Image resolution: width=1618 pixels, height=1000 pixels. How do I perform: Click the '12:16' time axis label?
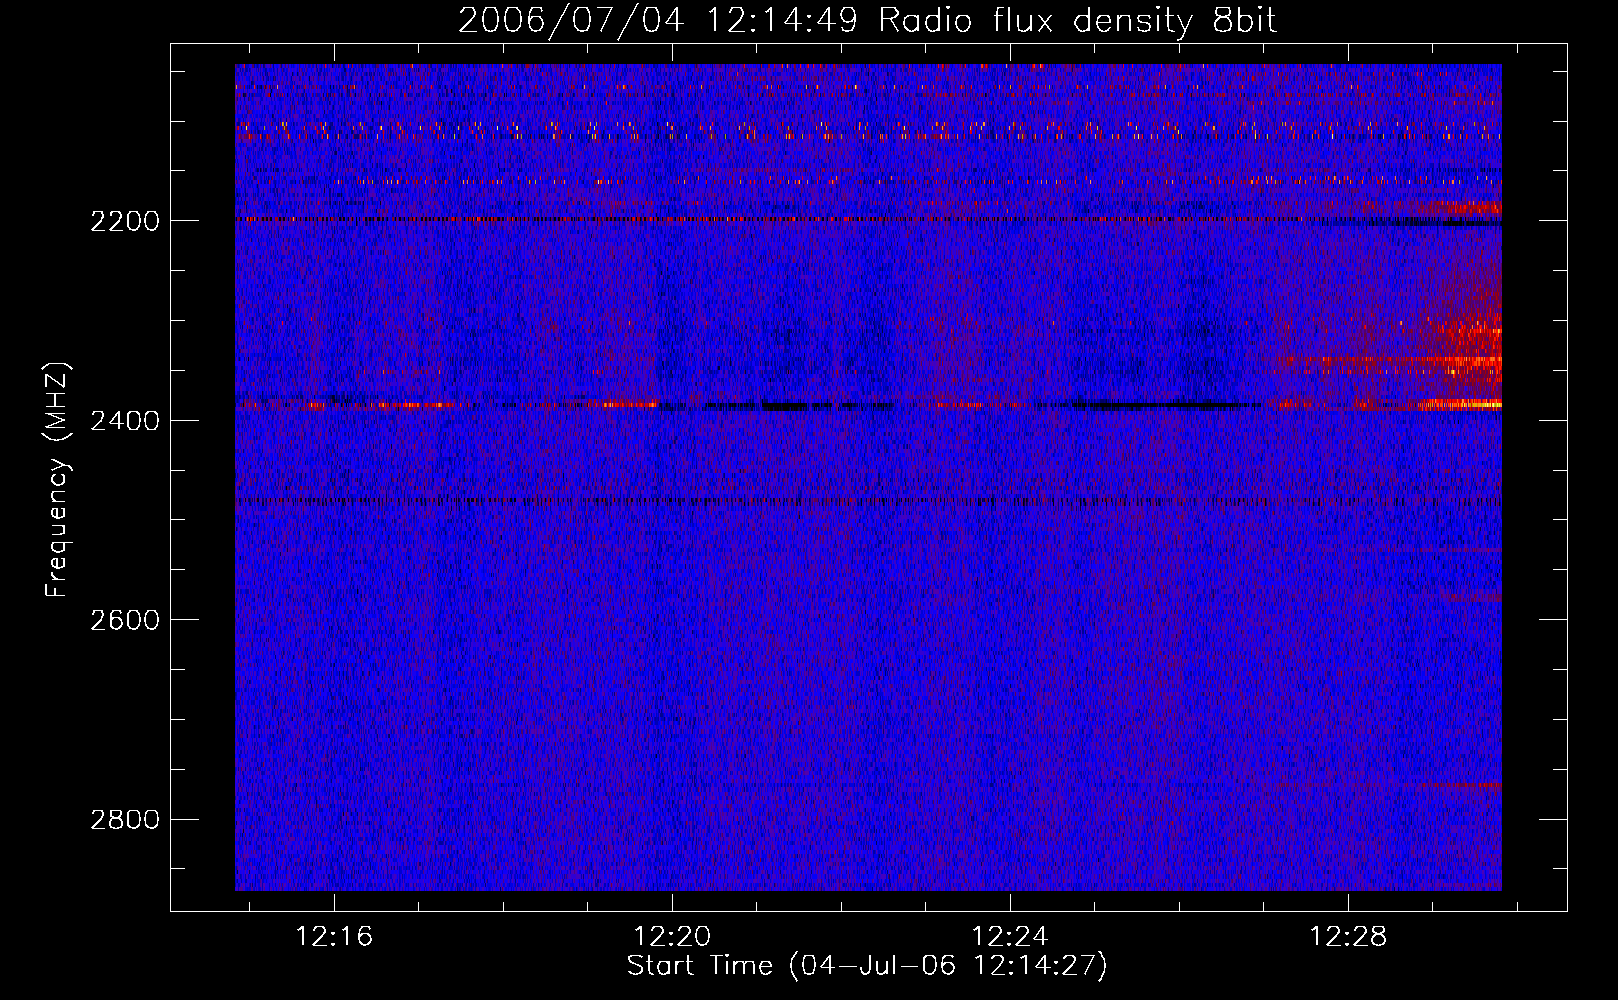(334, 936)
